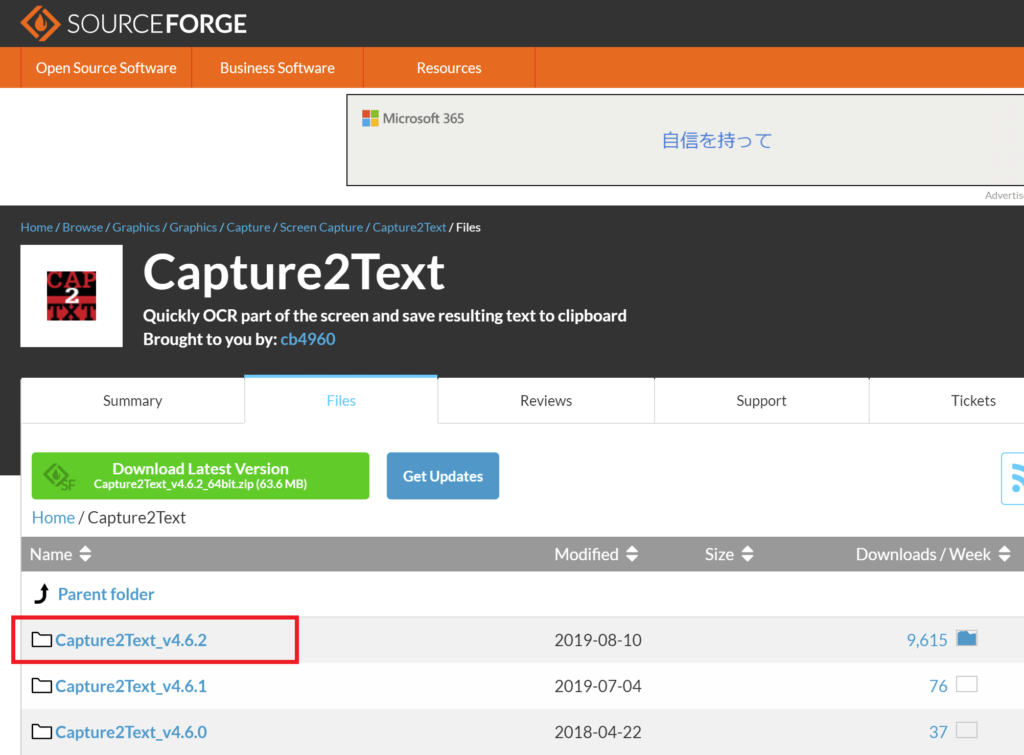Click the 76 downloads count
This screenshot has width=1024, height=755.
(x=938, y=686)
